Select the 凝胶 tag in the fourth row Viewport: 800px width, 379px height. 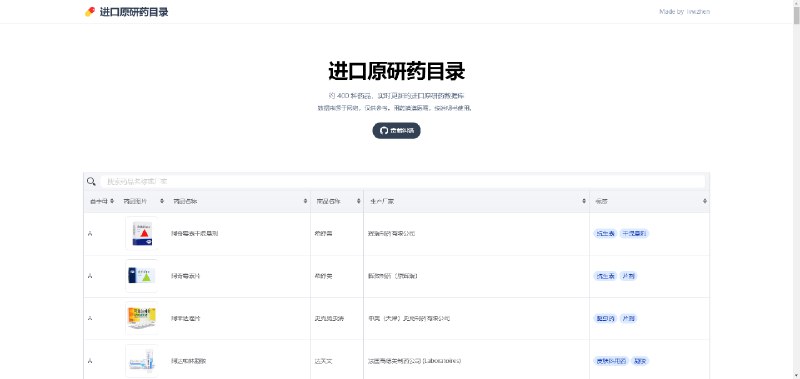(640, 361)
